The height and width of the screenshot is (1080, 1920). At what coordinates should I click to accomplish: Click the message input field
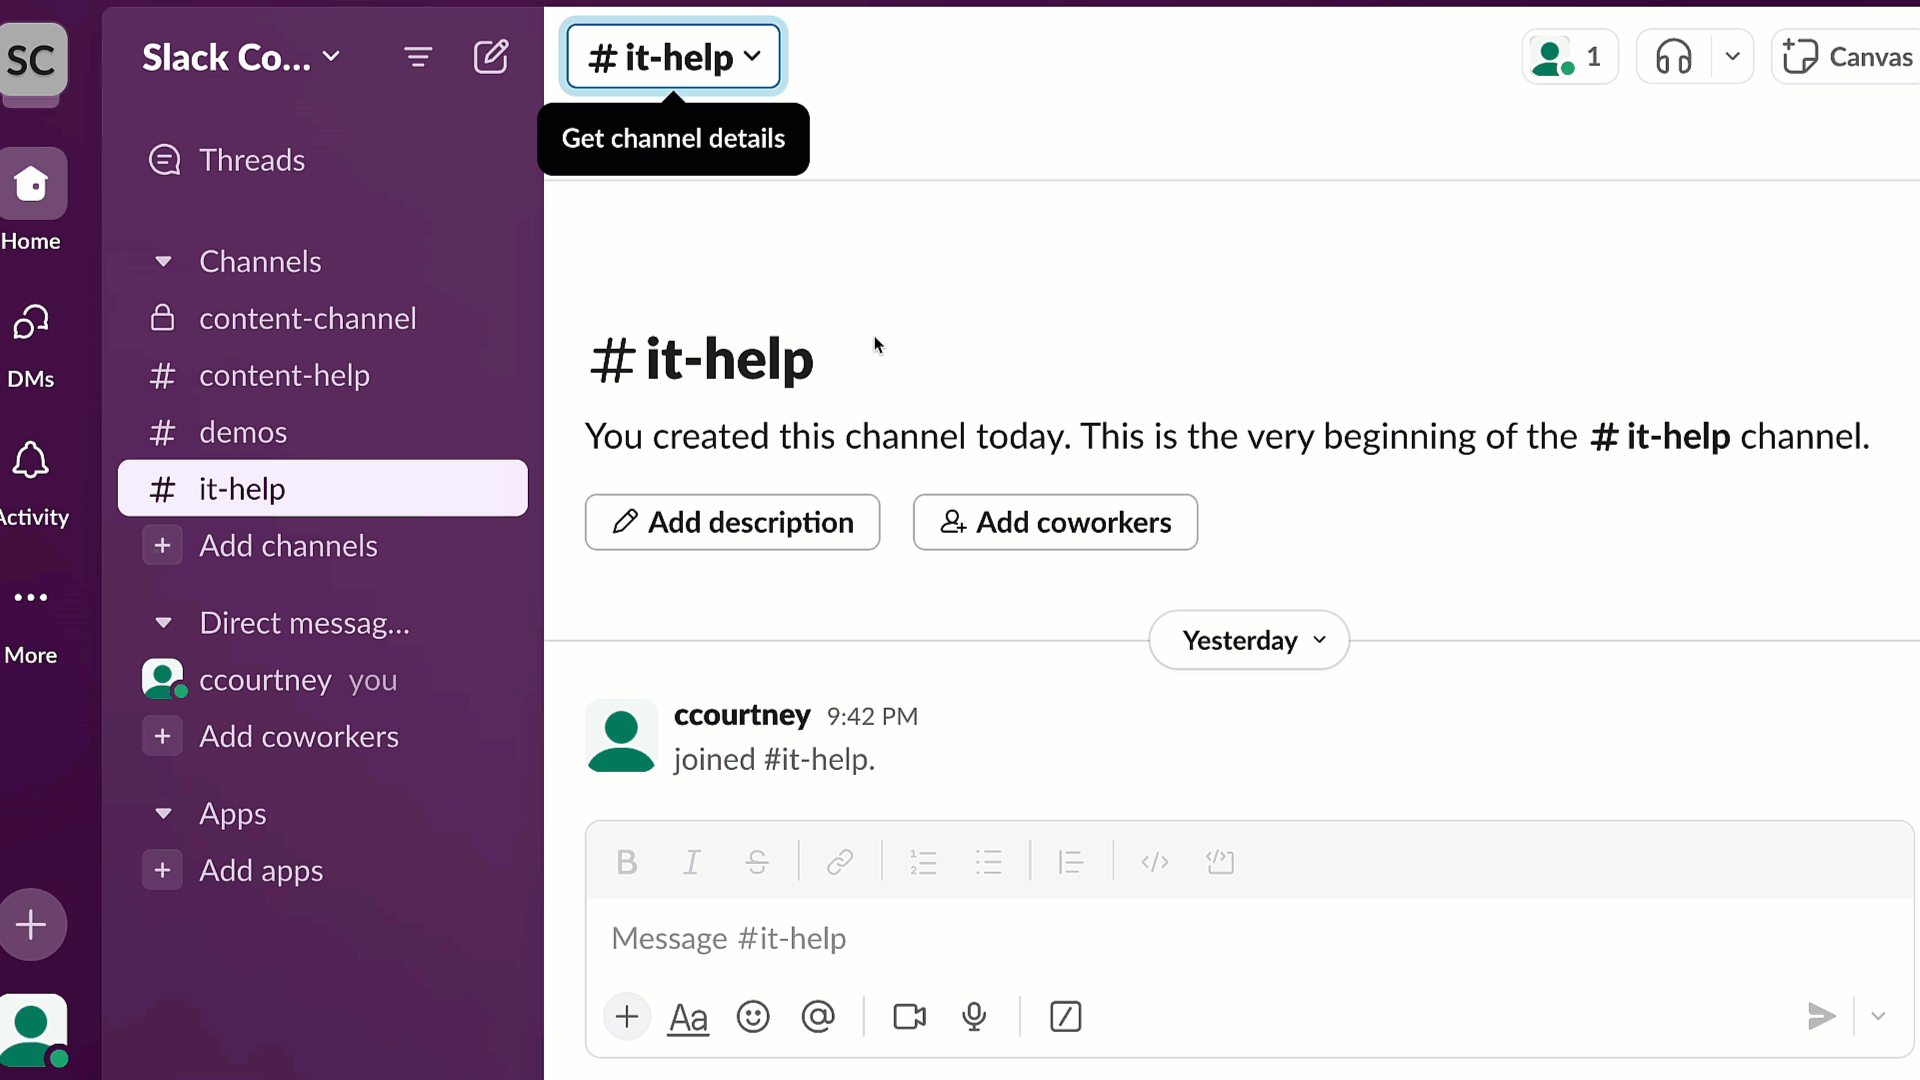[x=1247, y=938]
